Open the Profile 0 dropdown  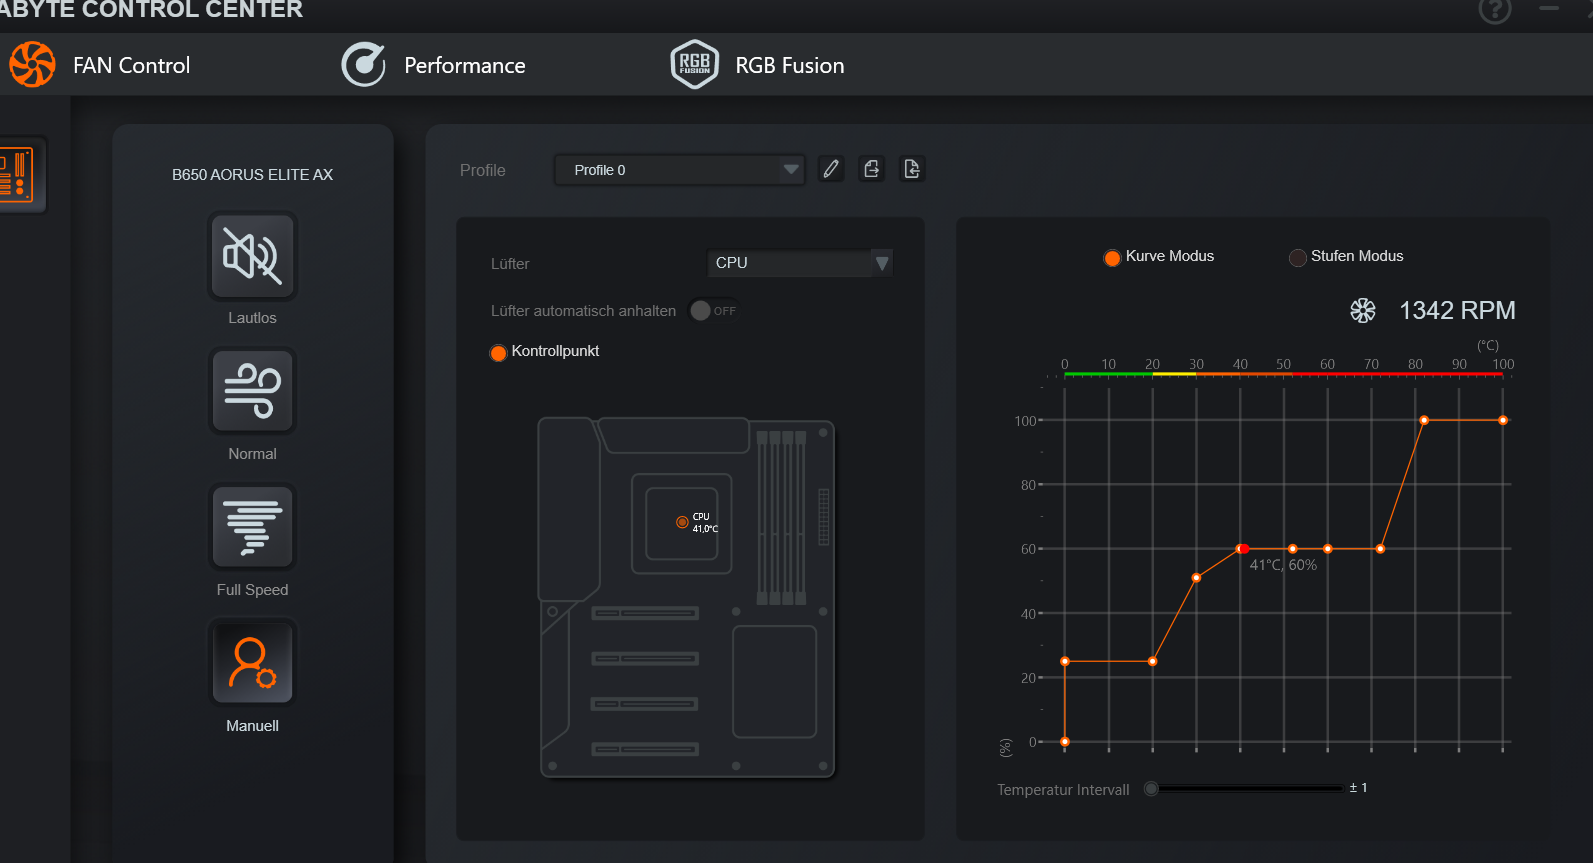pos(680,170)
